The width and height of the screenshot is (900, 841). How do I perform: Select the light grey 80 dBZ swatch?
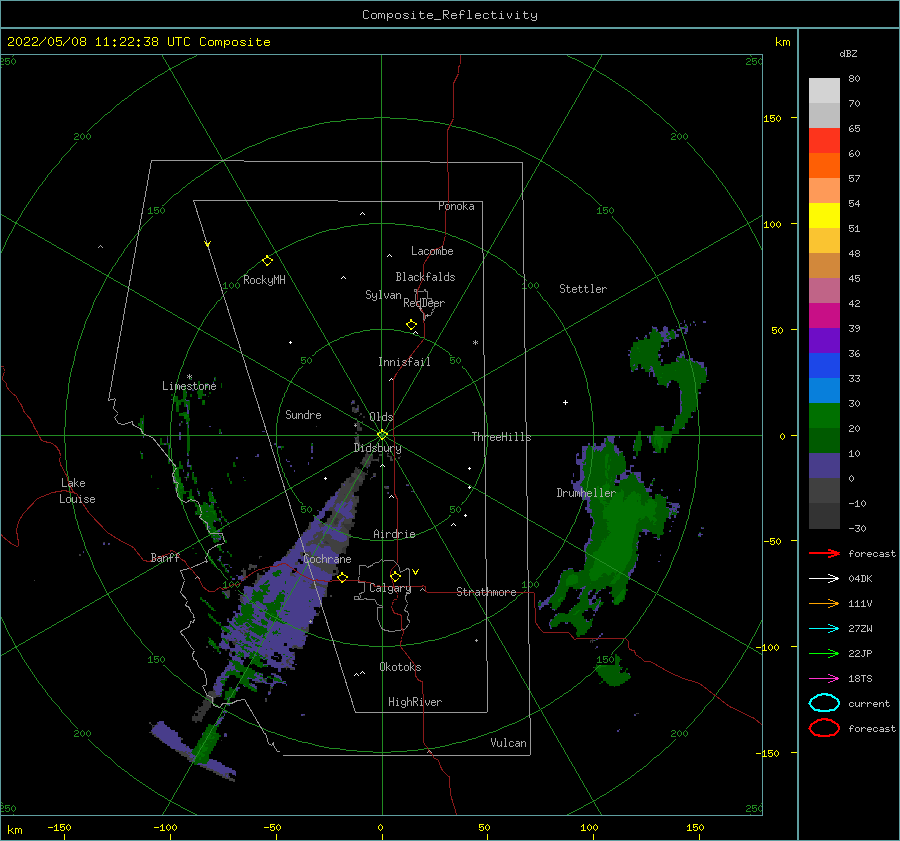(x=824, y=90)
